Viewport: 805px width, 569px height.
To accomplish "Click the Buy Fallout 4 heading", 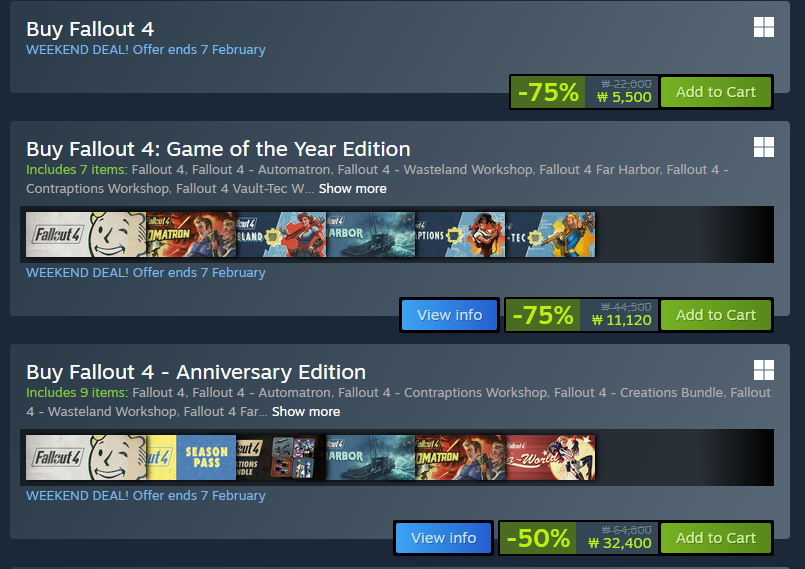I will click(x=90, y=29).
